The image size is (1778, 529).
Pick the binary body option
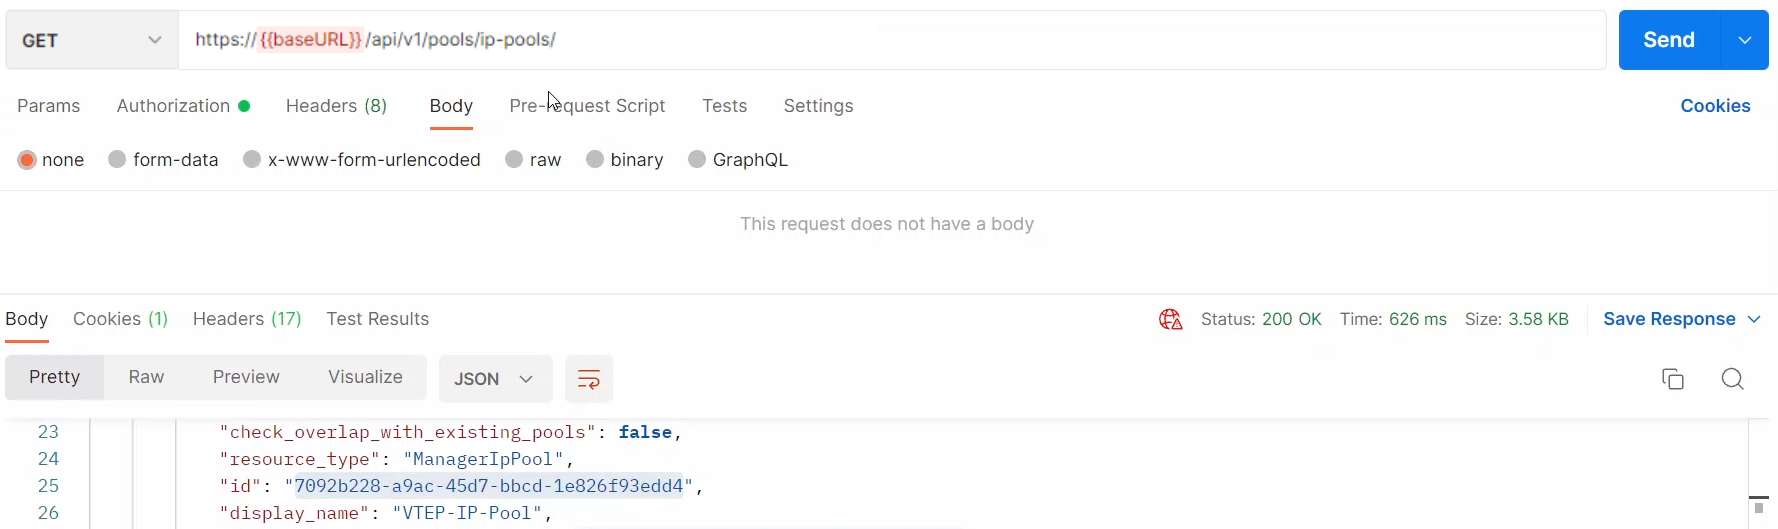coord(595,160)
